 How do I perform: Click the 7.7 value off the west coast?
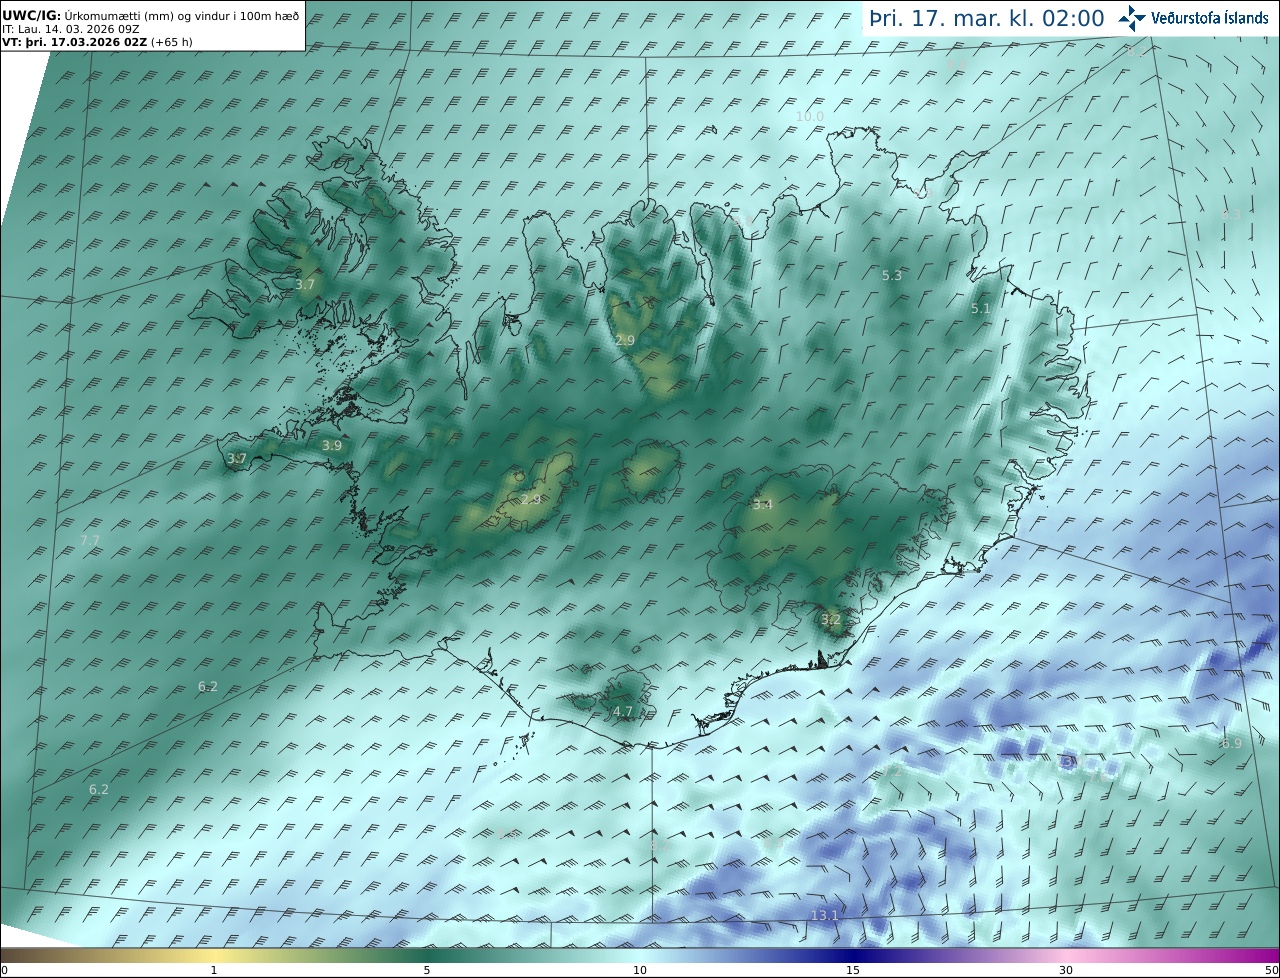click(x=90, y=540)
